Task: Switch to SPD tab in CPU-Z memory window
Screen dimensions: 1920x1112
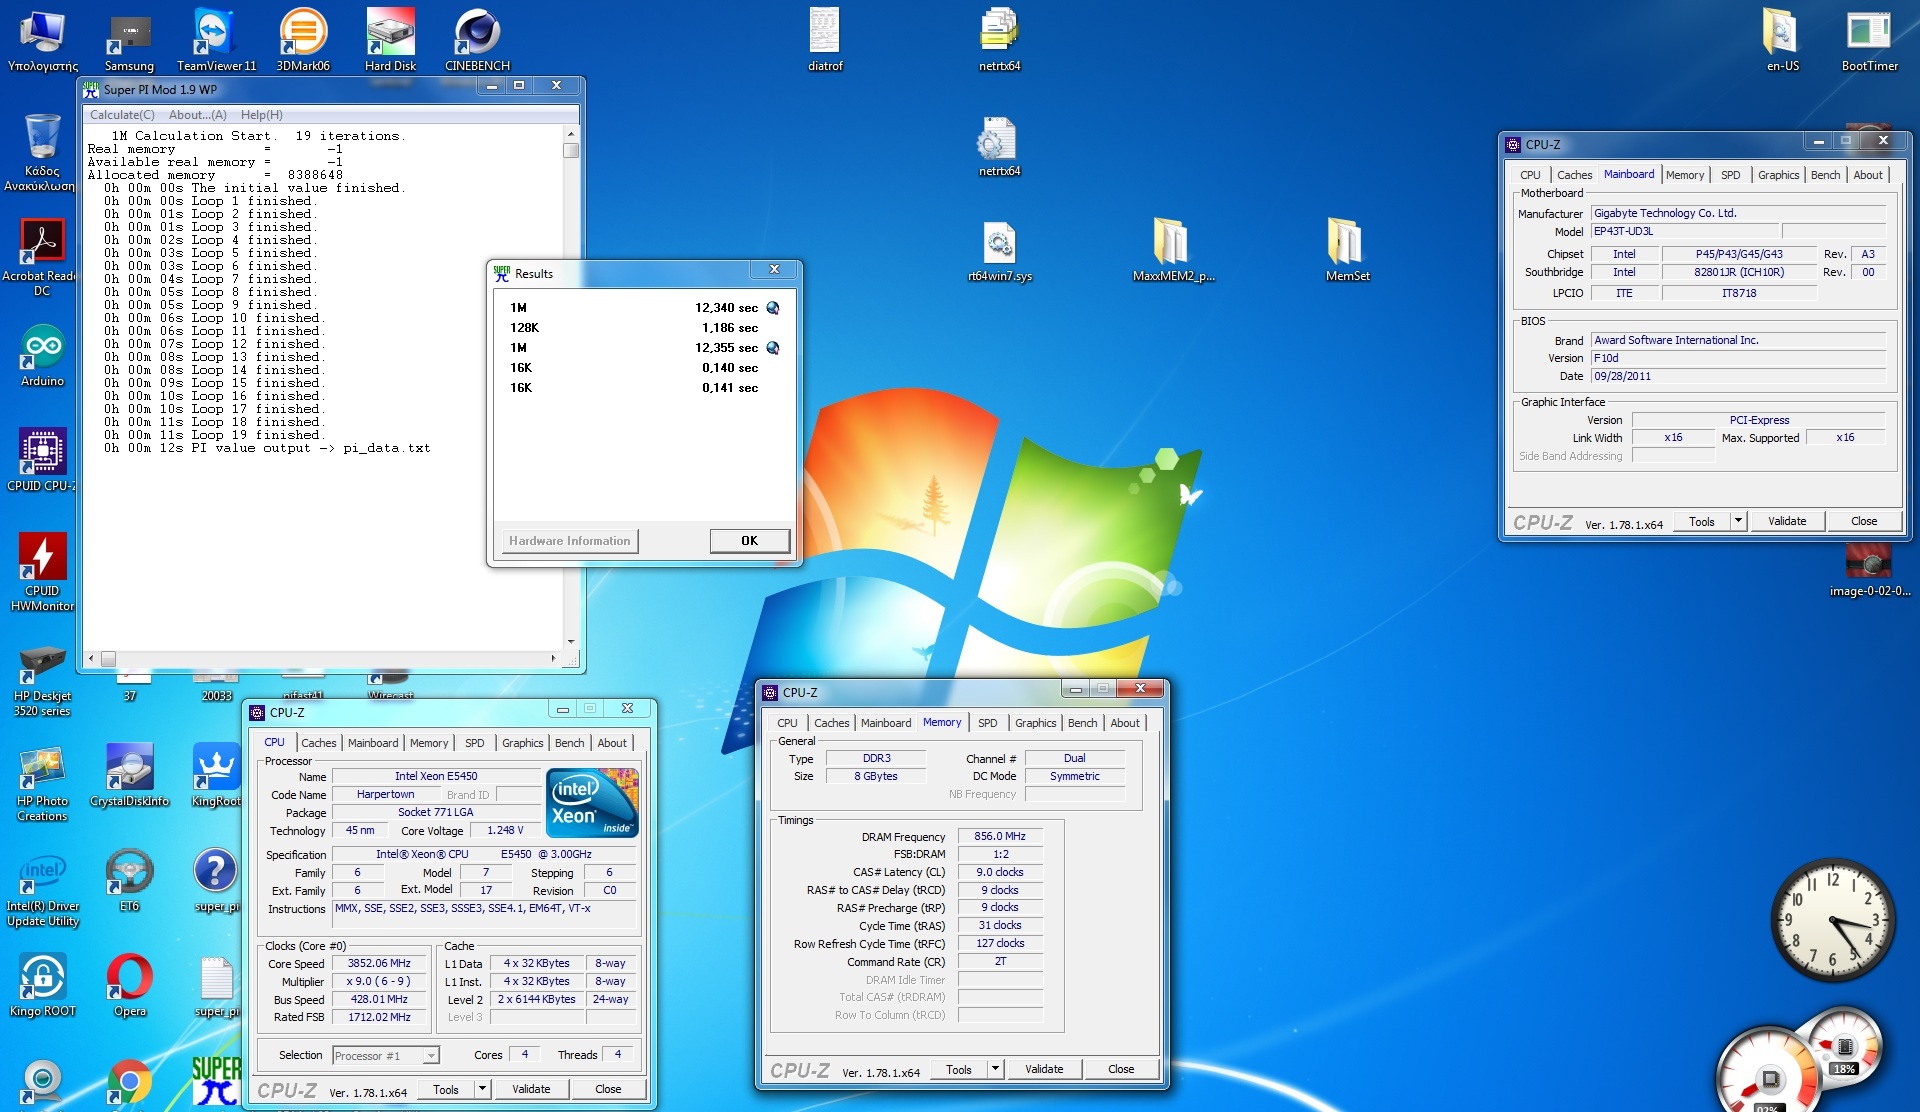Action: (987, 723)
